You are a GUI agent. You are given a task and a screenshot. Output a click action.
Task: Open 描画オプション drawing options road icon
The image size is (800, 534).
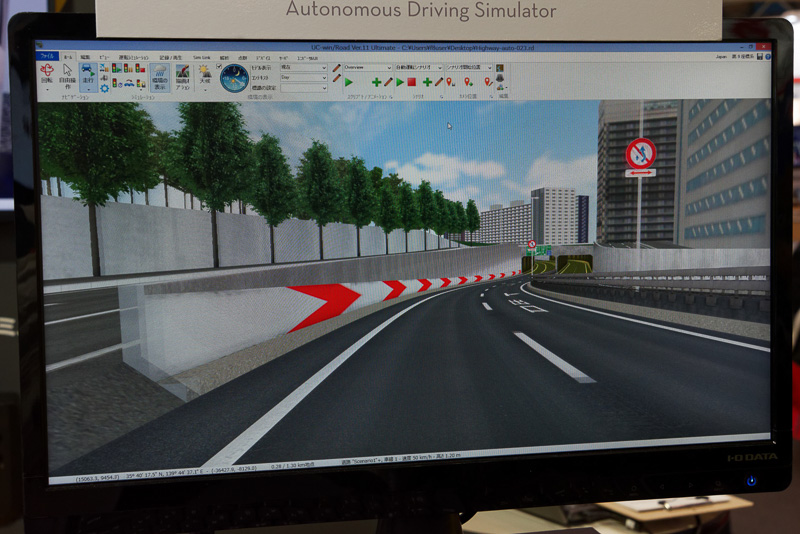[x=183, y=77]
